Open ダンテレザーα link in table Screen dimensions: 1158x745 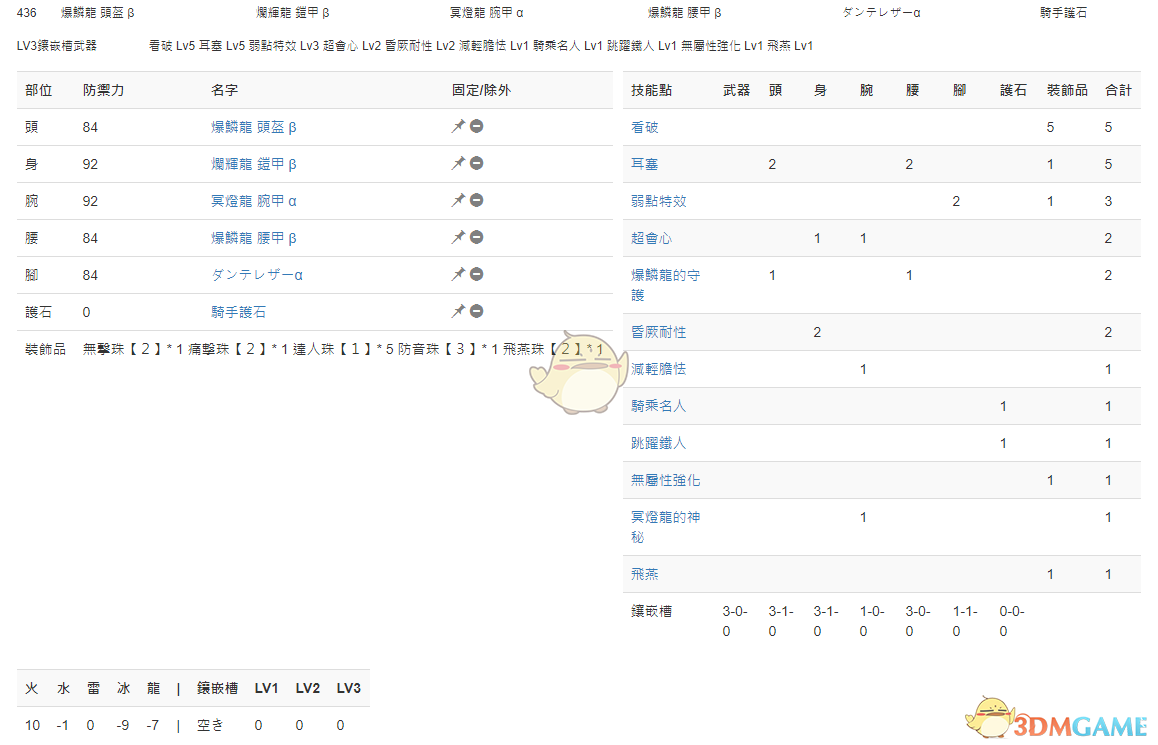(x=257, y=275)
